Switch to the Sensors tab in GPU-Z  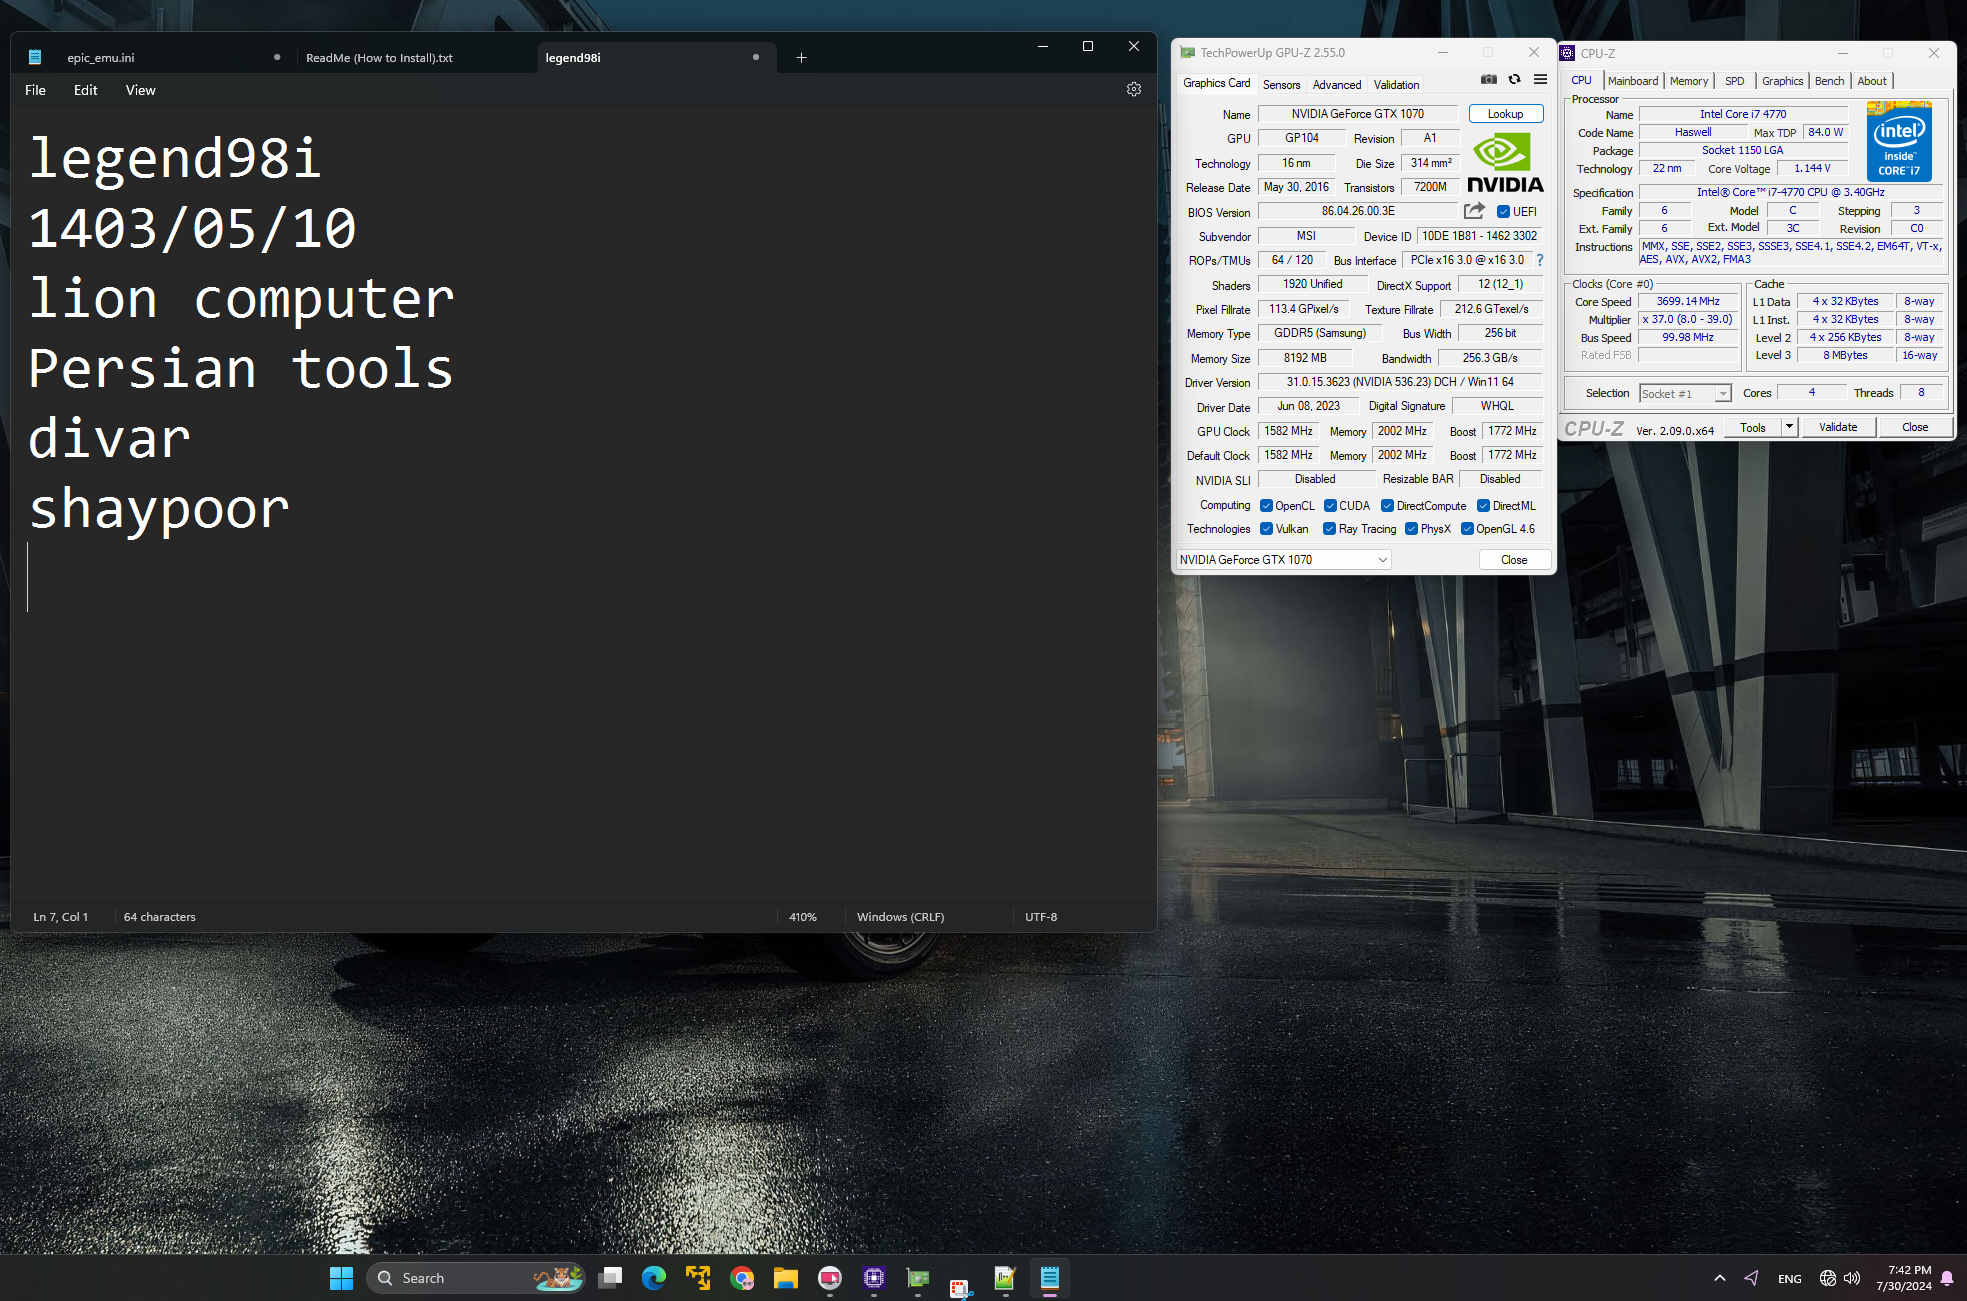click(1281, 85)
